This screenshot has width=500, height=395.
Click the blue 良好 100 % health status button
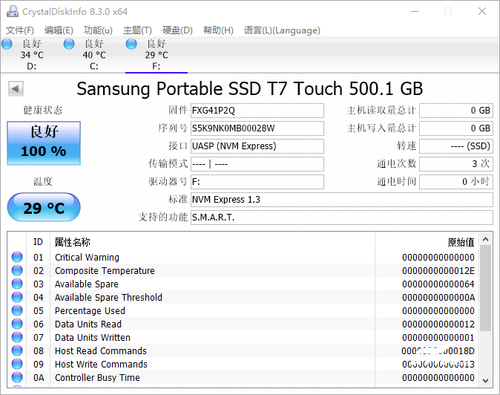point(44,143)
